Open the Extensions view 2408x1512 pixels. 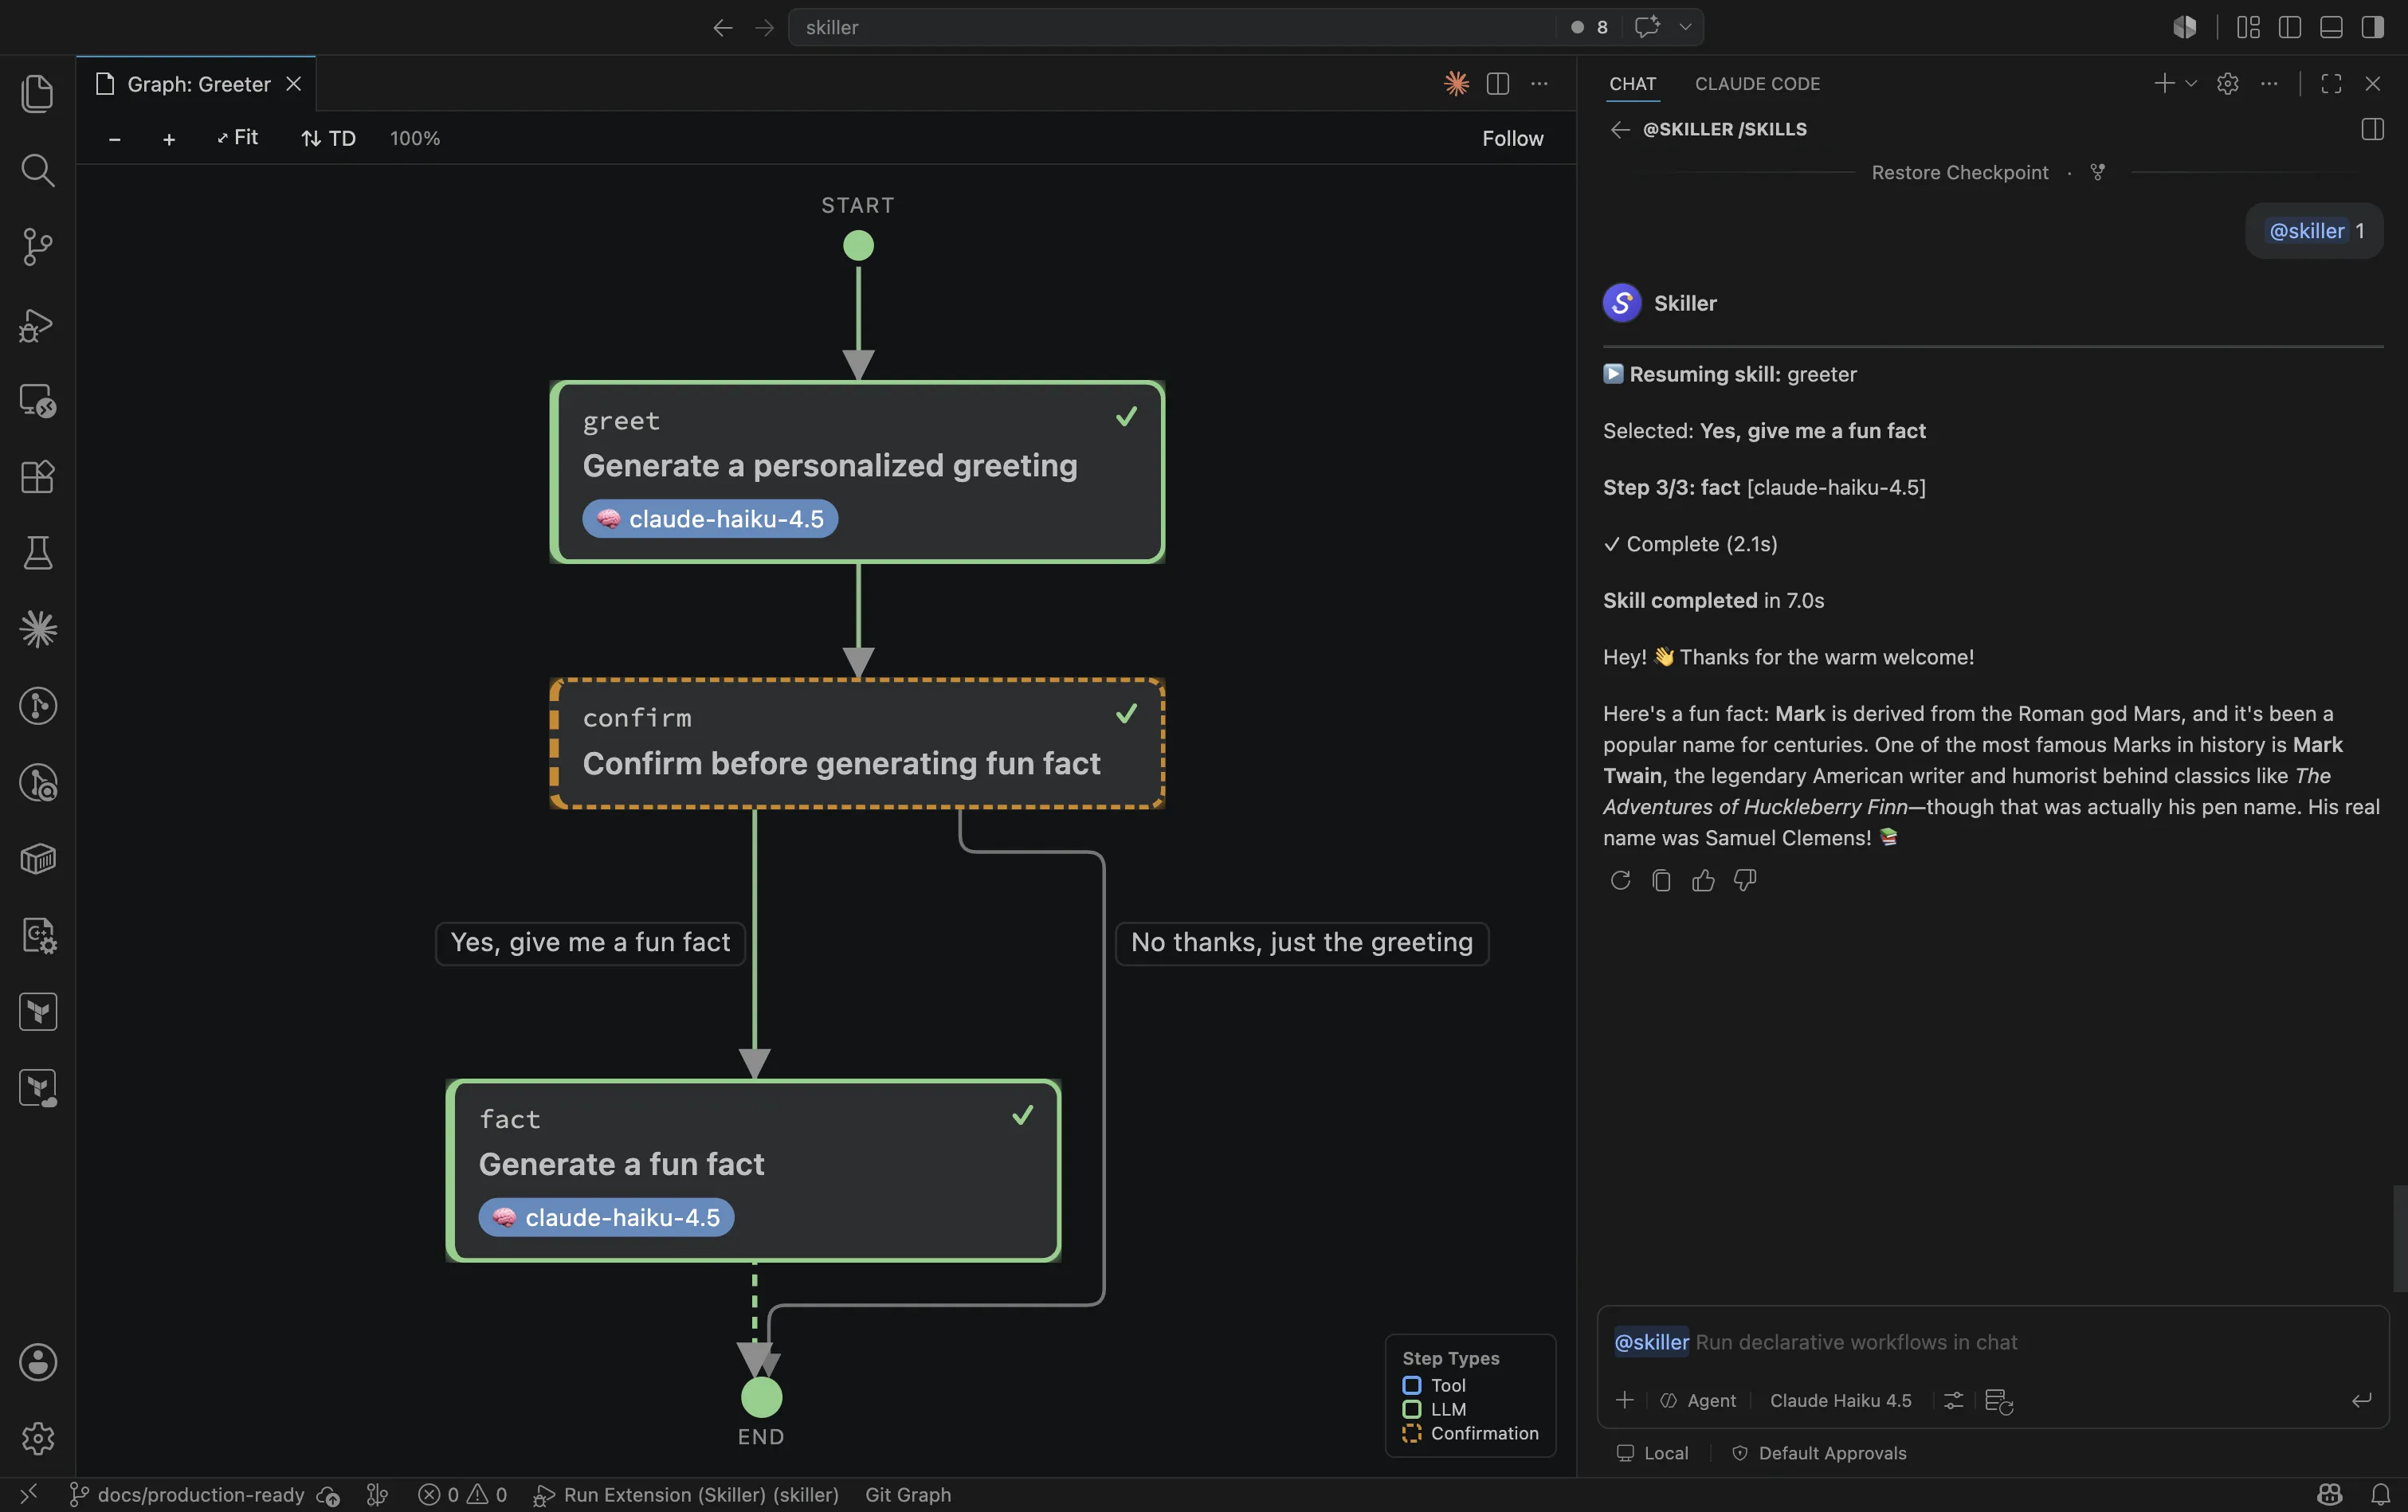click(38, 477)
